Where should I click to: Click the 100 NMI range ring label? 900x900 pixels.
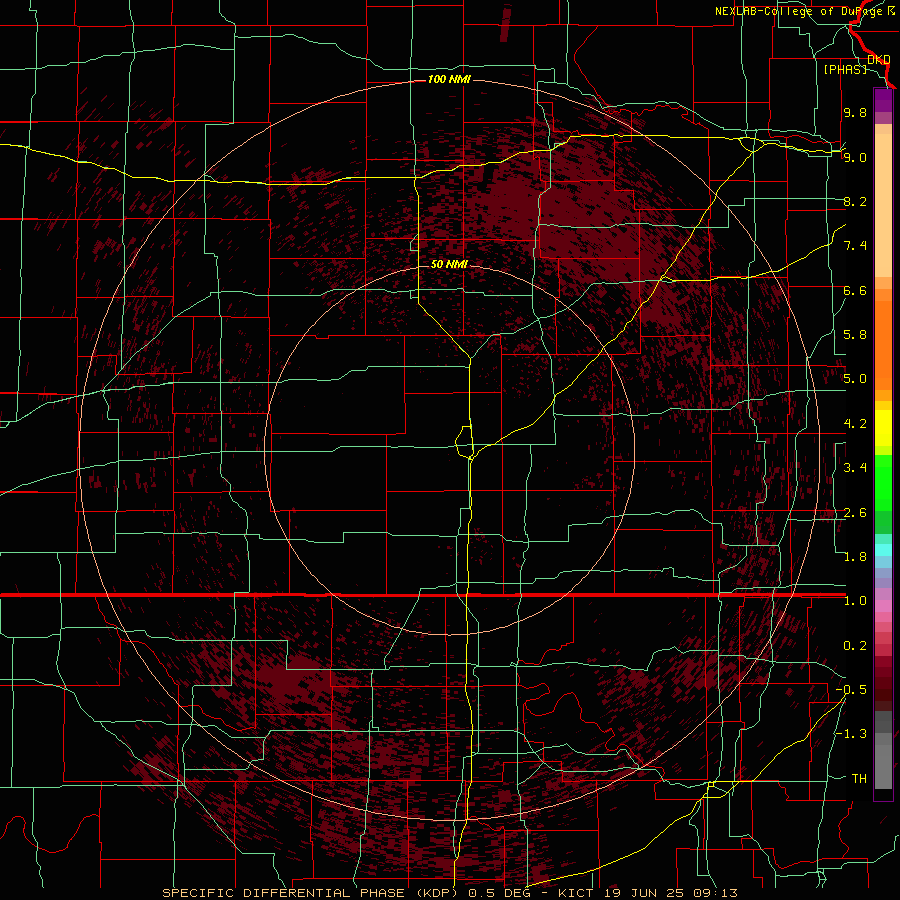pos(449,79)
